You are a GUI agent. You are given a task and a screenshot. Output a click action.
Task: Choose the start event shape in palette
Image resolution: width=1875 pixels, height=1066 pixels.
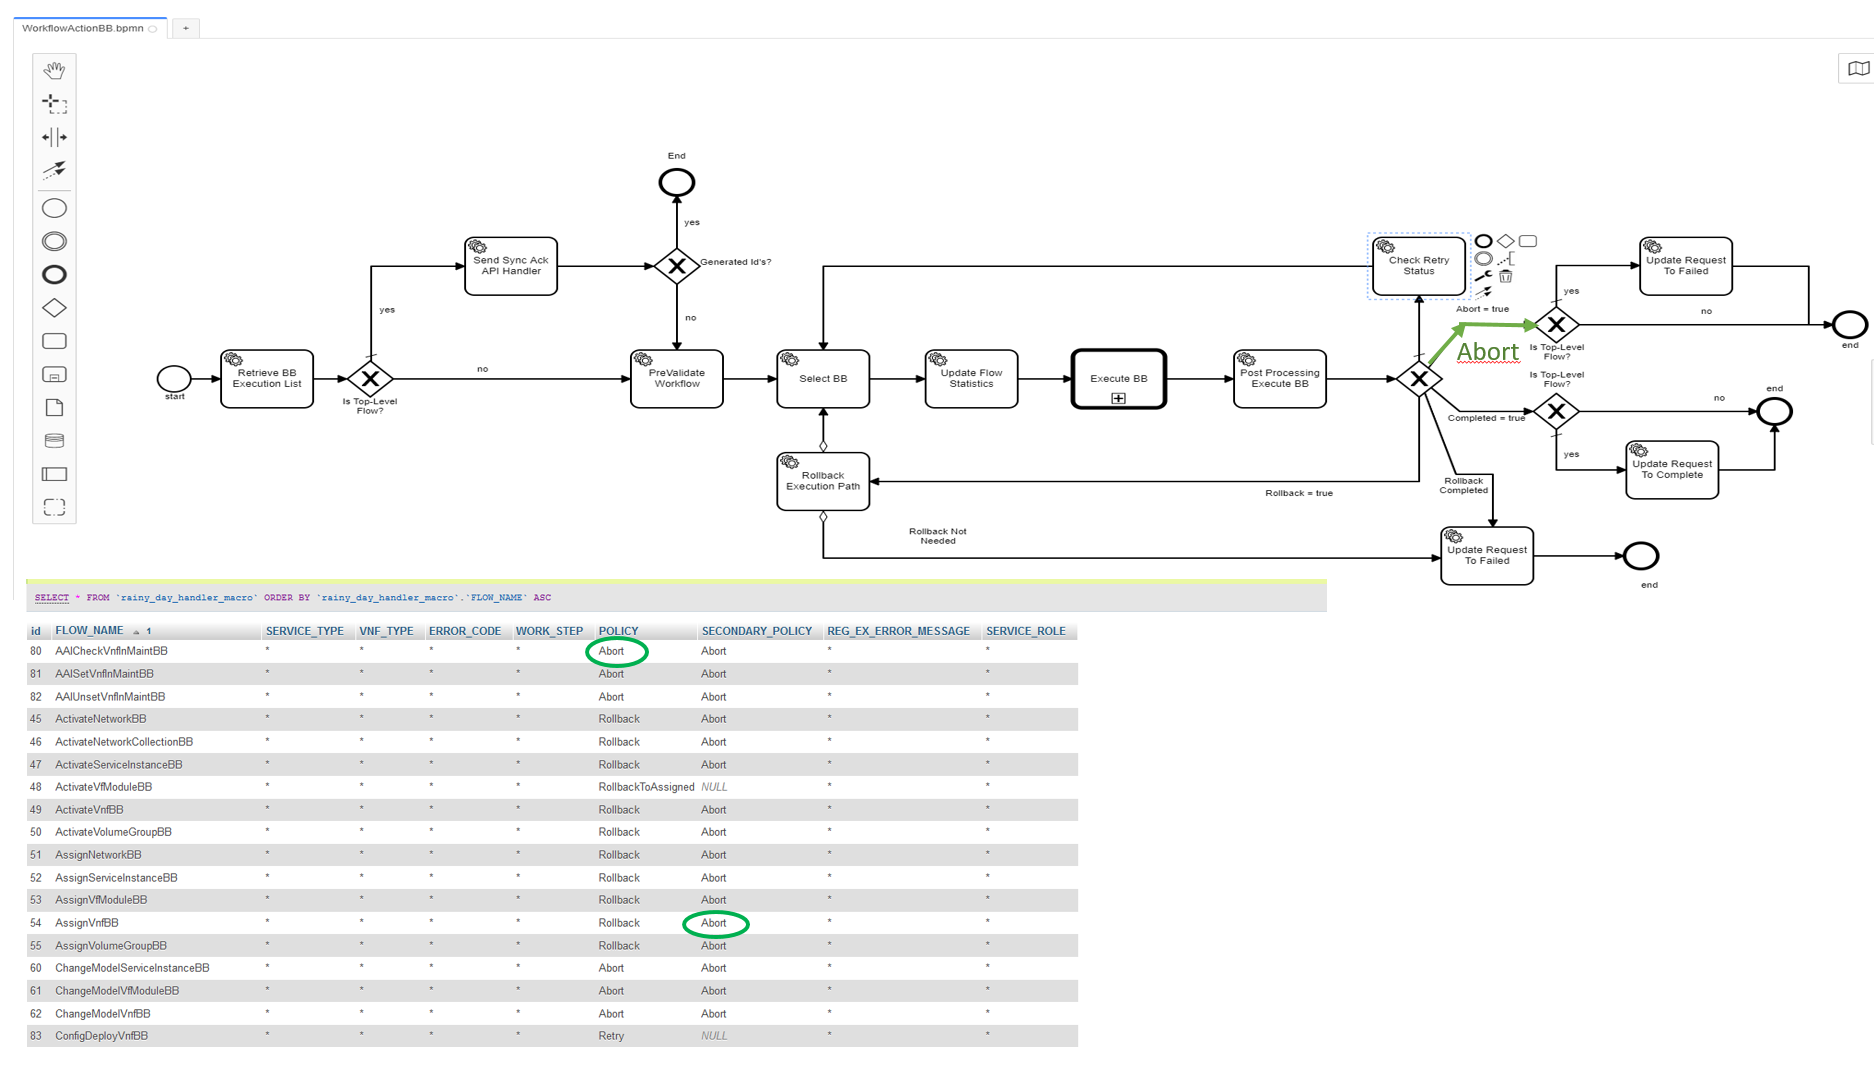pos(54,208)
